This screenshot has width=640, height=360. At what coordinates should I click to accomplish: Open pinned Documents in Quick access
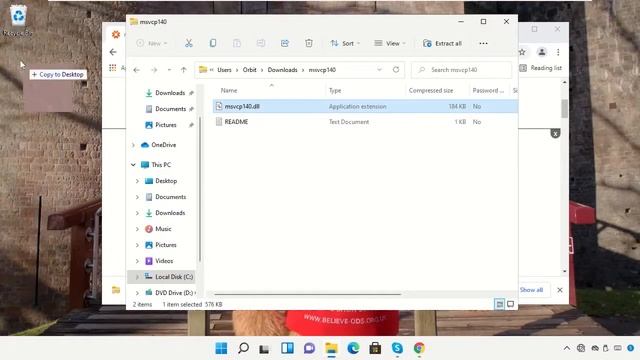tap(170, 109)
